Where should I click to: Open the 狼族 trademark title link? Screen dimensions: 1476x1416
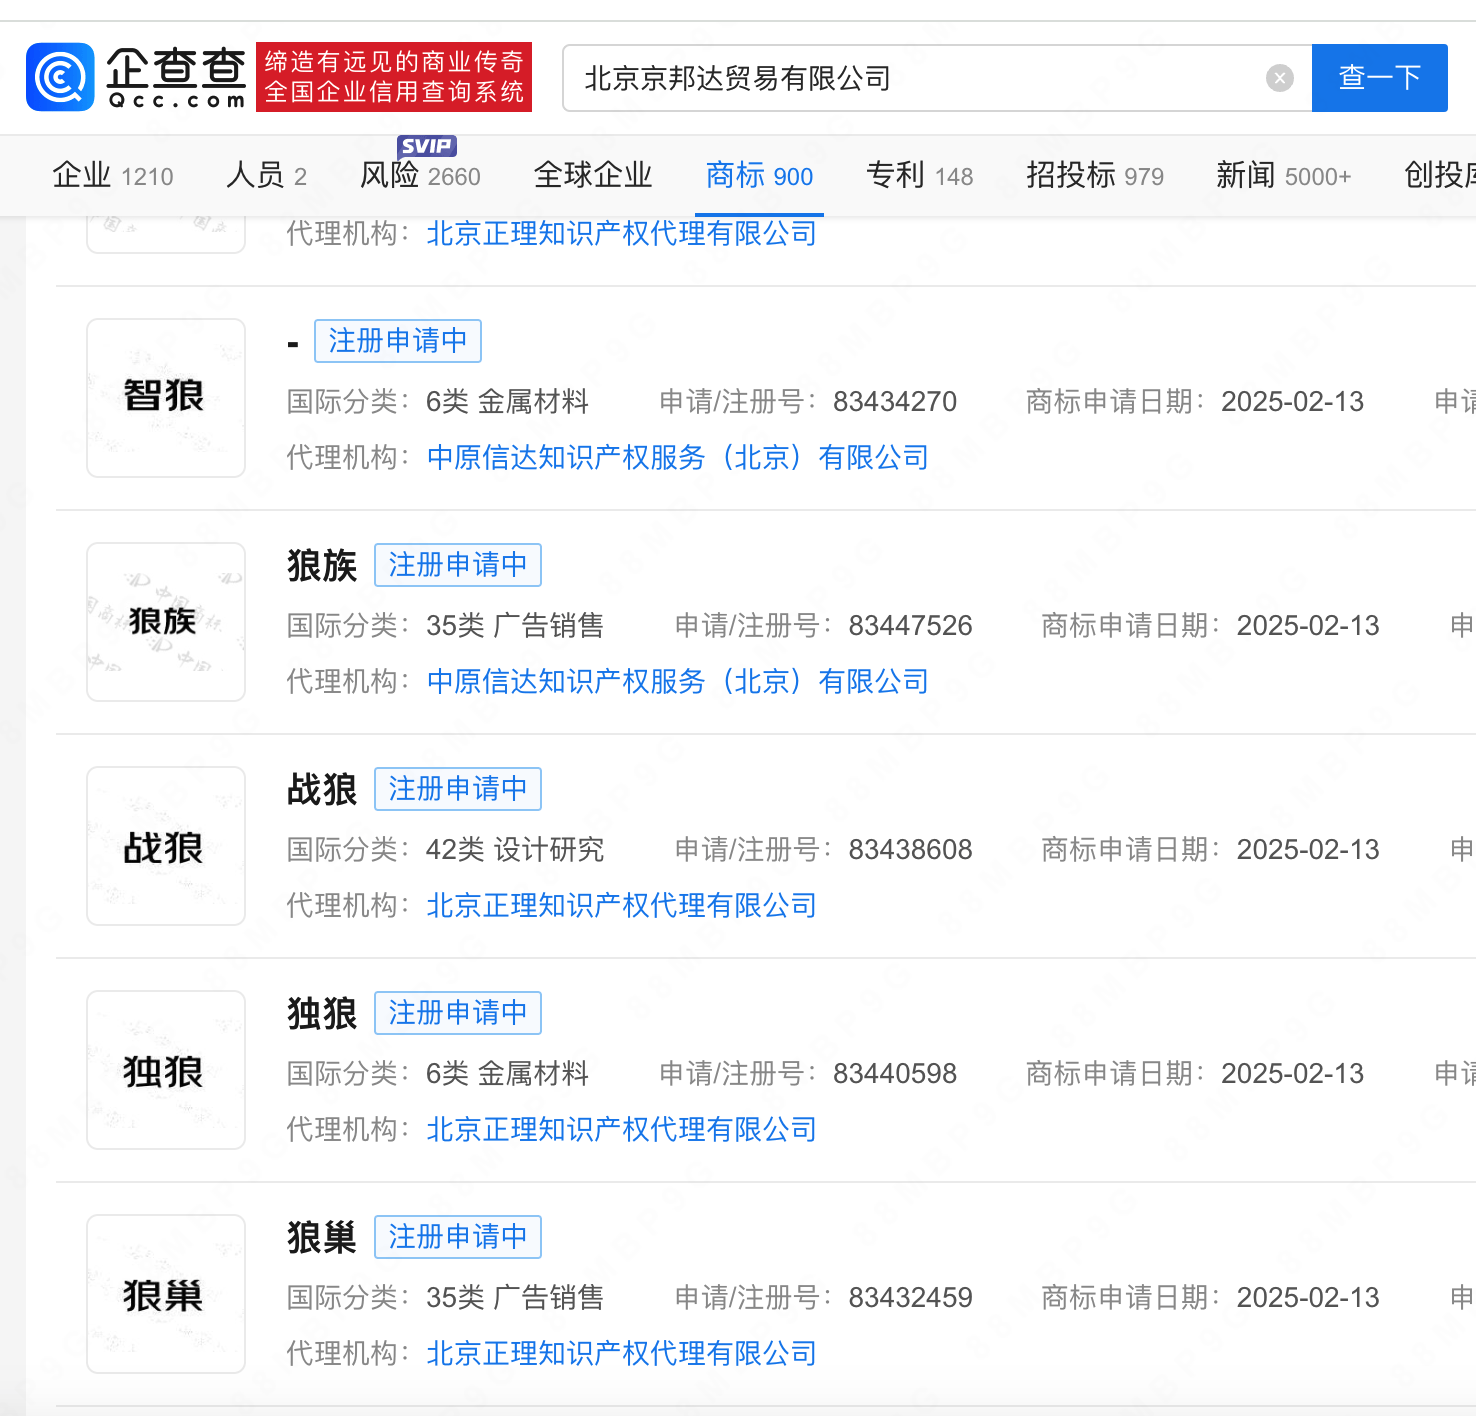[322, 566]
